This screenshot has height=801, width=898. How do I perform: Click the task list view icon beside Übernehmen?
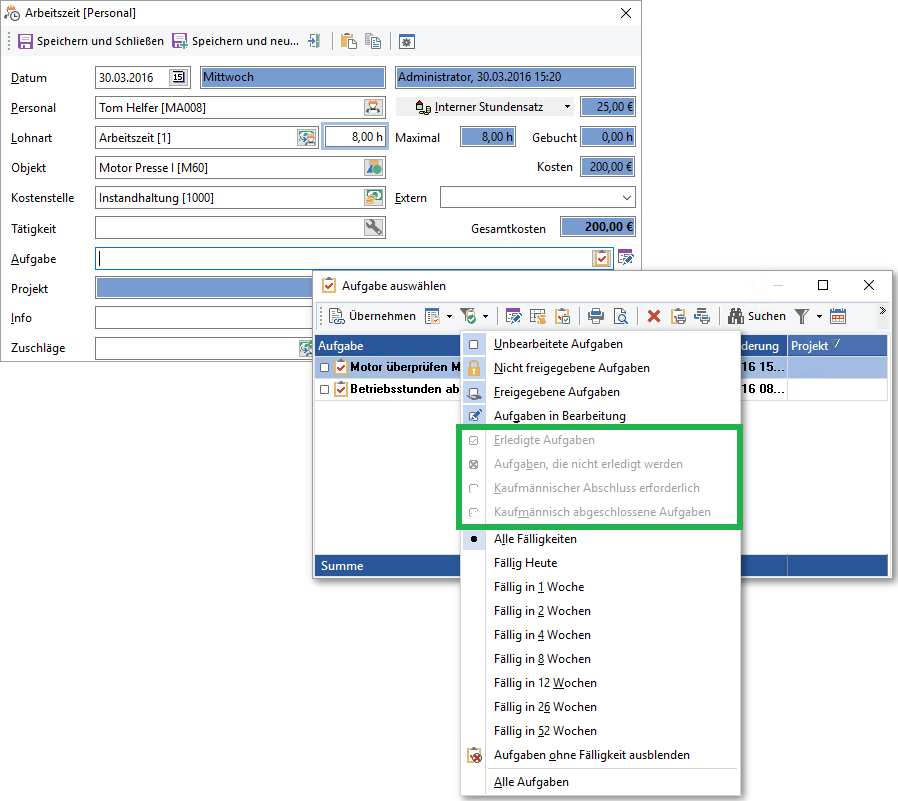(x=432, y=316)
